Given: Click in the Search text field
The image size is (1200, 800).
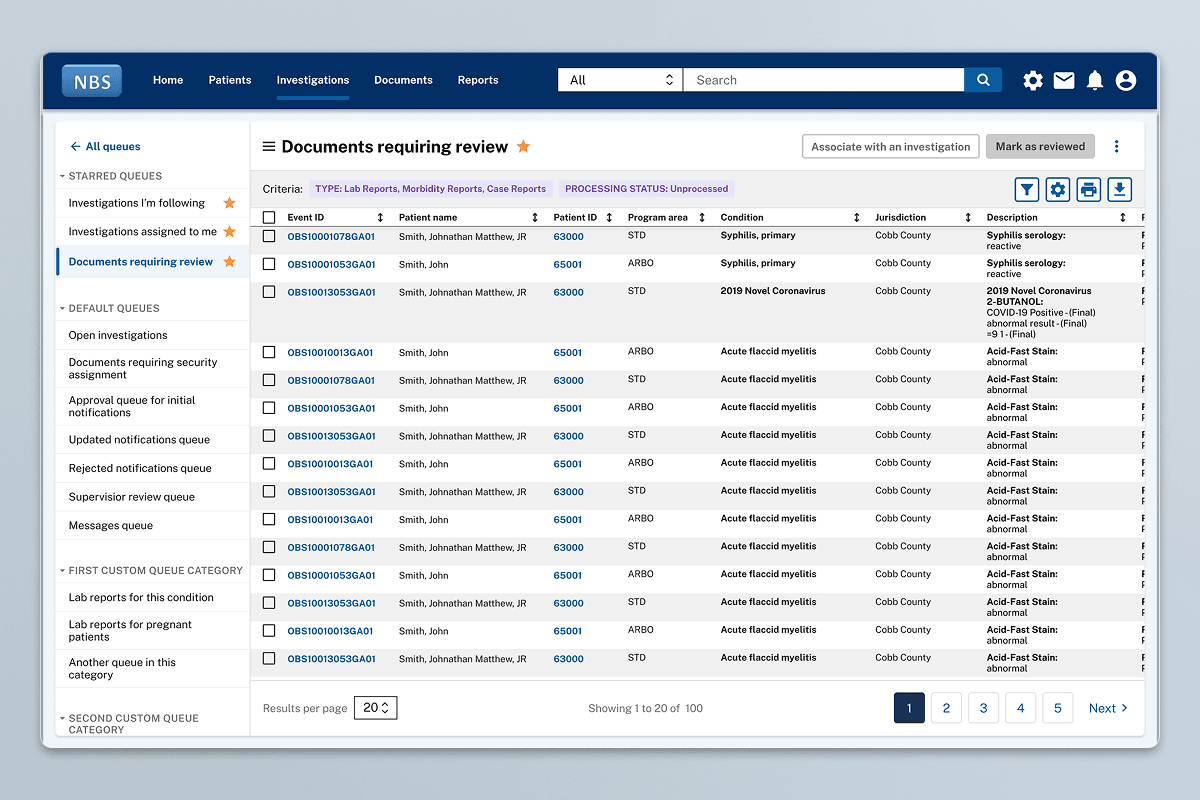Looking at the screenshot, I should (x=822, y=80).
